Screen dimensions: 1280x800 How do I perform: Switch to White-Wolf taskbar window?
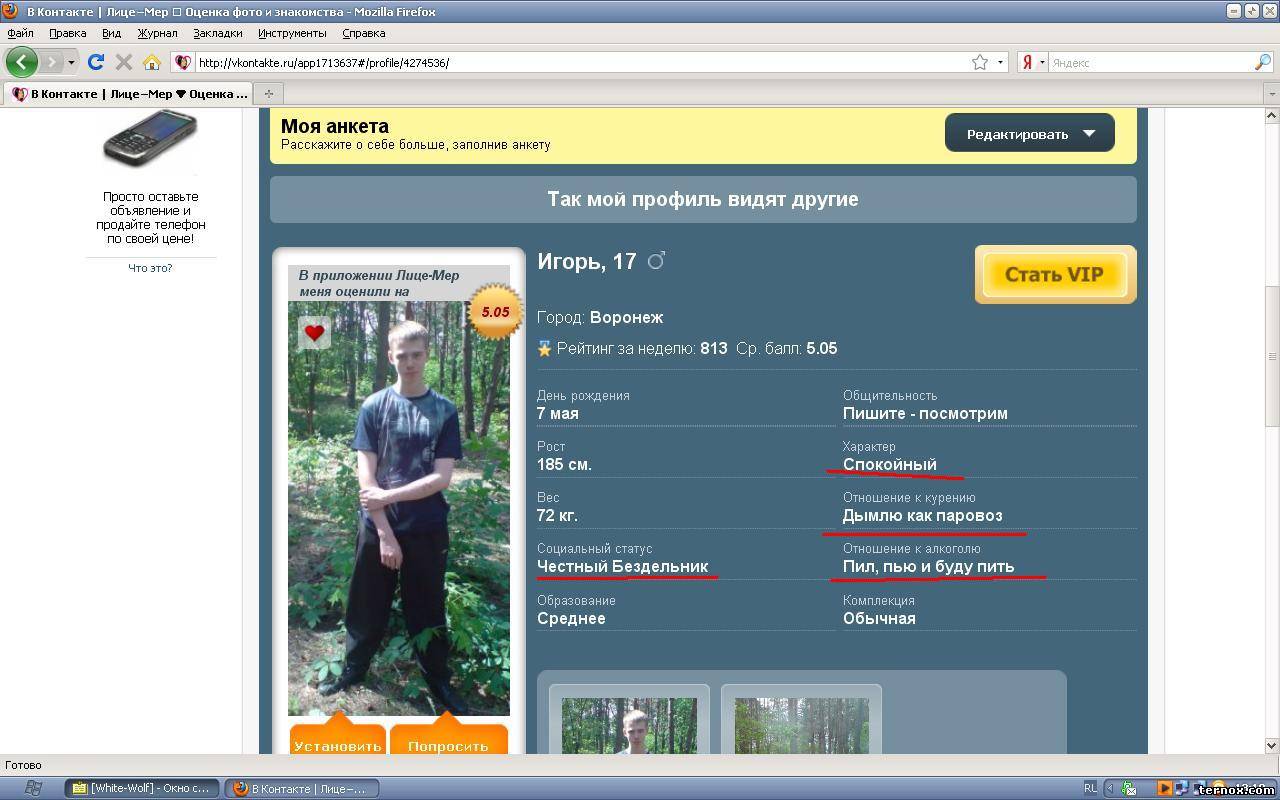coord(142,788)
